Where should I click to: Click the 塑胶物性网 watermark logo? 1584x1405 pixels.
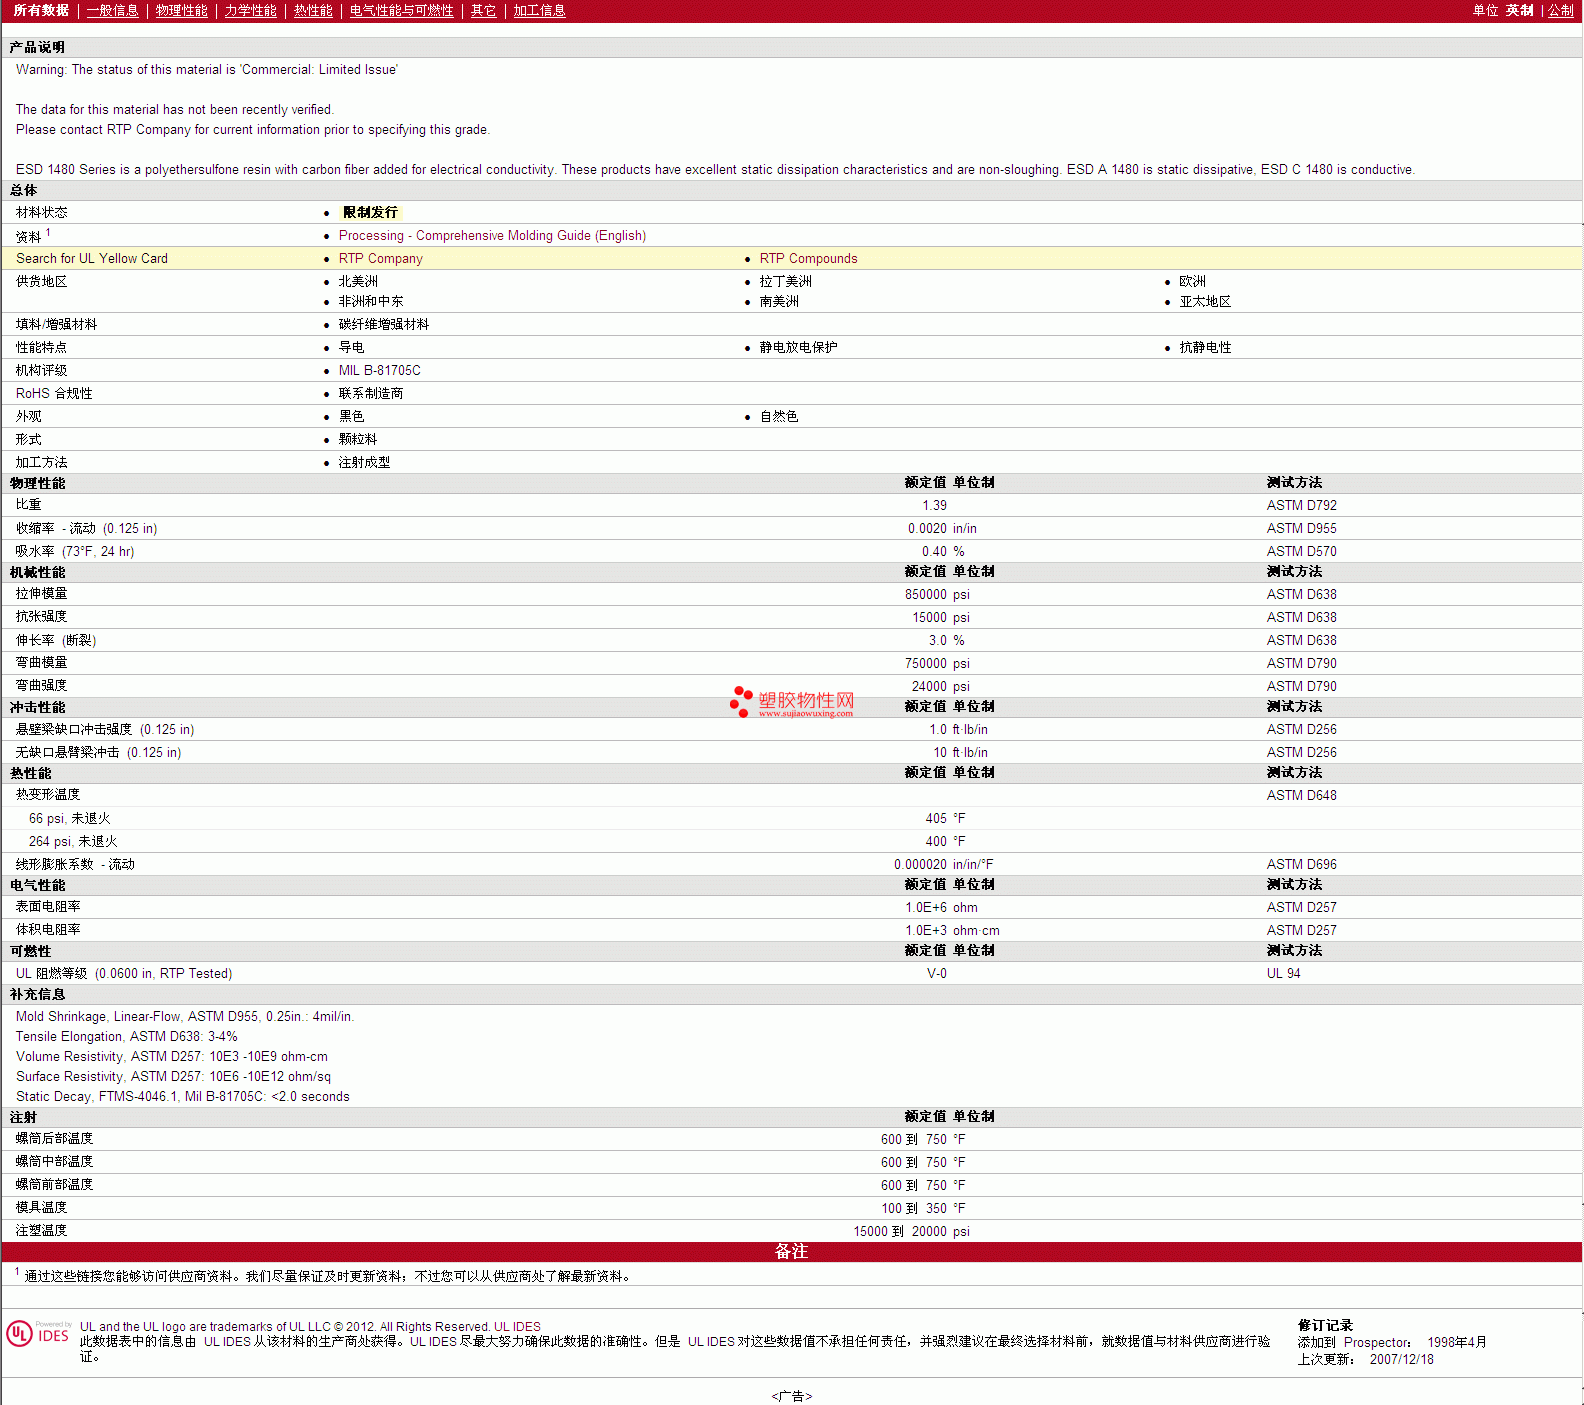(792, 702)
